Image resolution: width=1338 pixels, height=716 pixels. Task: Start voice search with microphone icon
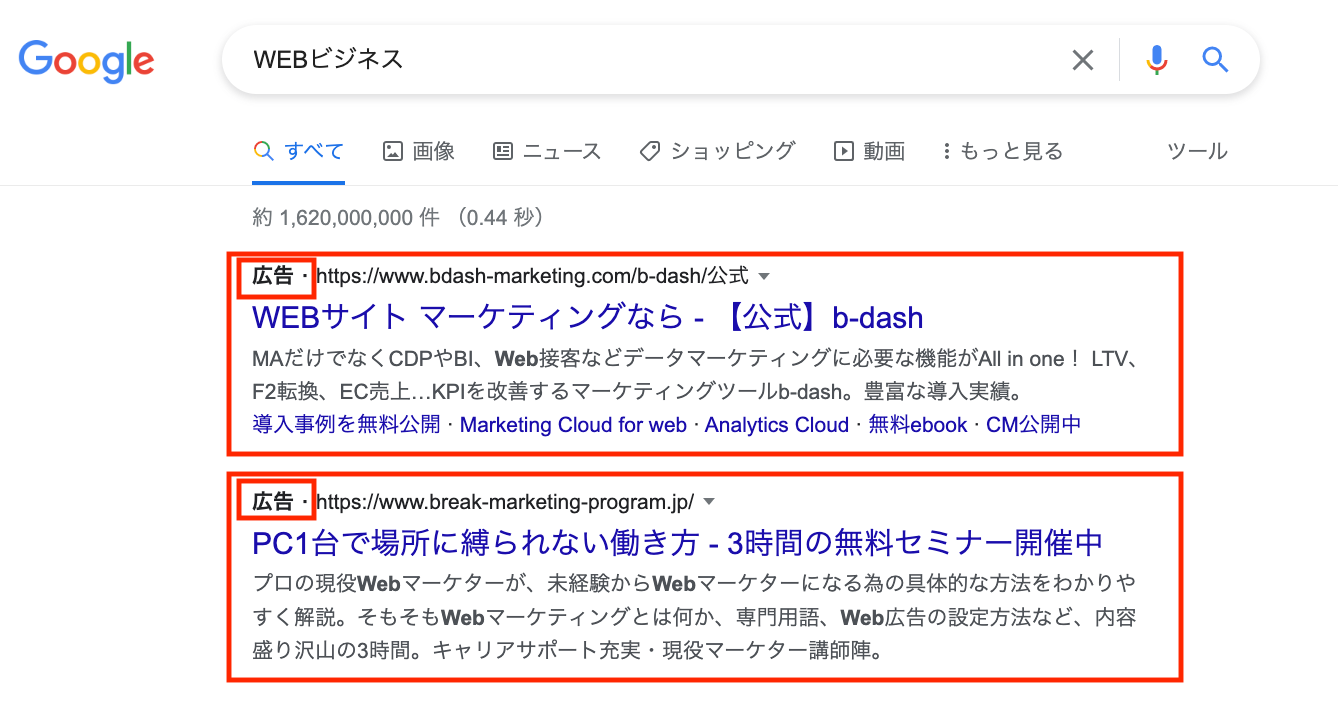(1156, 61)
